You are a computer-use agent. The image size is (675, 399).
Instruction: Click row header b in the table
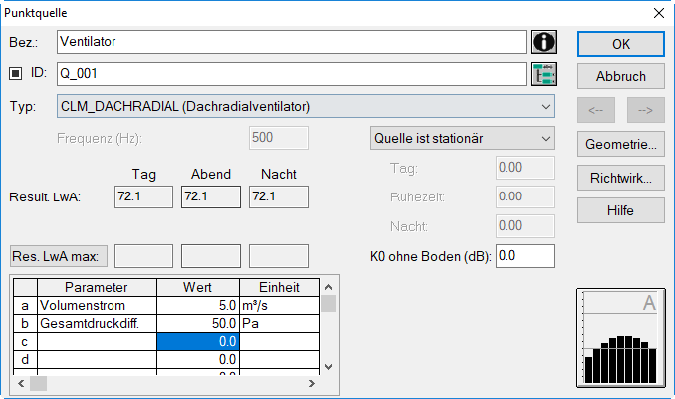(25, 324)
